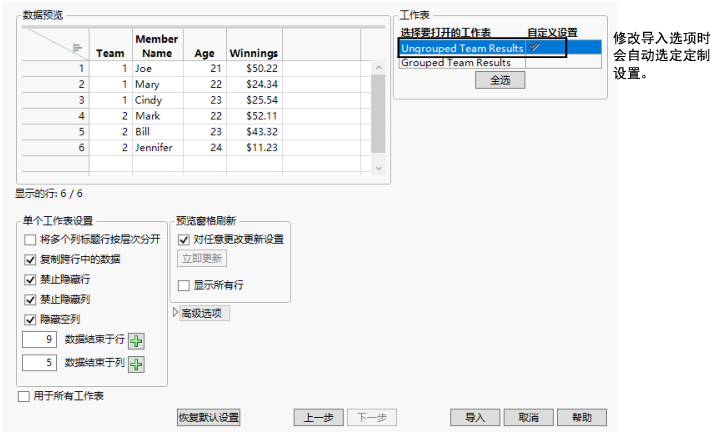Click the 数据结束于行 number field
Screen dimensions: 713x434
40,339
